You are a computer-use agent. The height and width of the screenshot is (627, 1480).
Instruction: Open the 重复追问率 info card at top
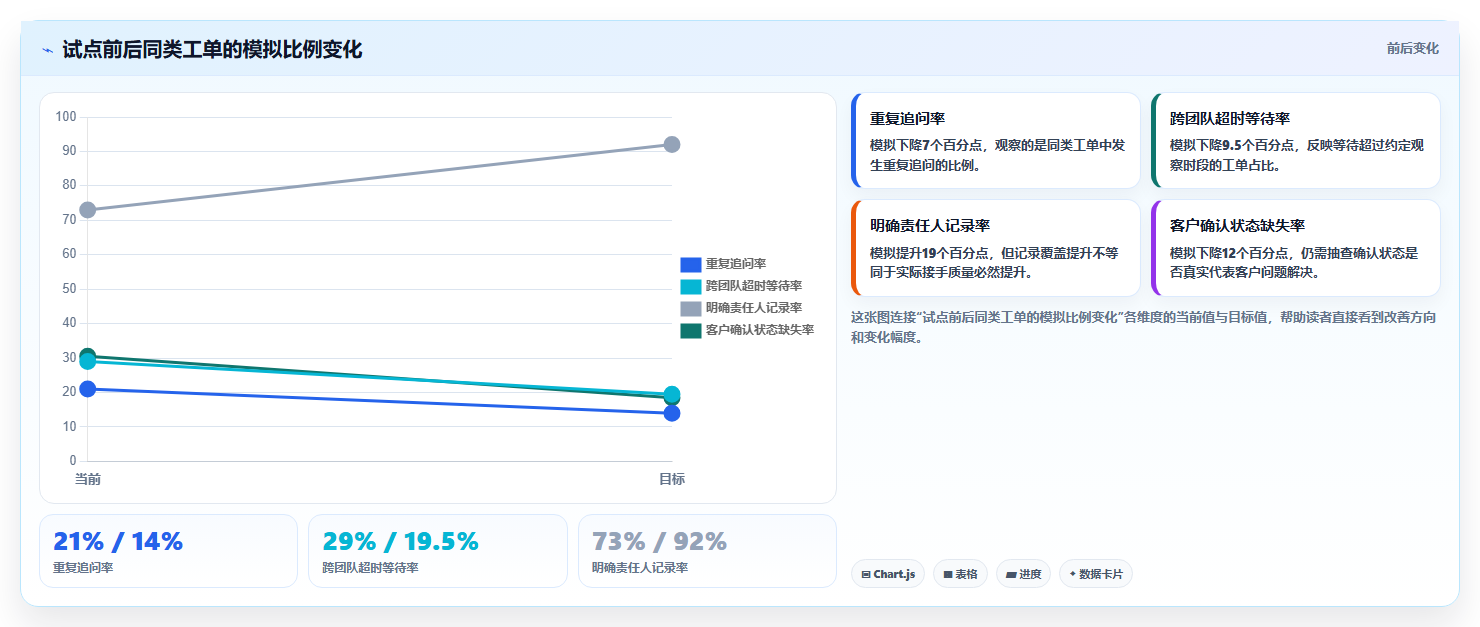click(x=996, y=140)
